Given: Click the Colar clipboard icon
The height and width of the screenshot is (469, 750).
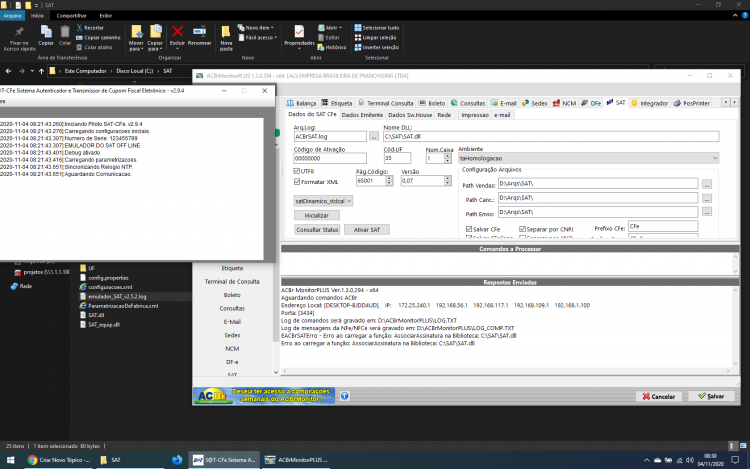Looking at the screenshot, I should pos(65,32).
